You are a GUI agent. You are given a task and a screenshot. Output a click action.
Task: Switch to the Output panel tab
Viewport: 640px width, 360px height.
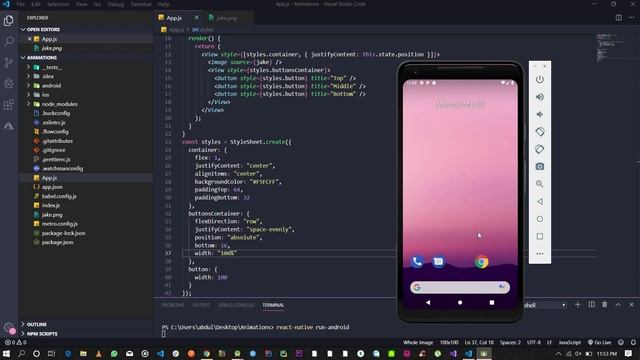[x=201, y=305]
